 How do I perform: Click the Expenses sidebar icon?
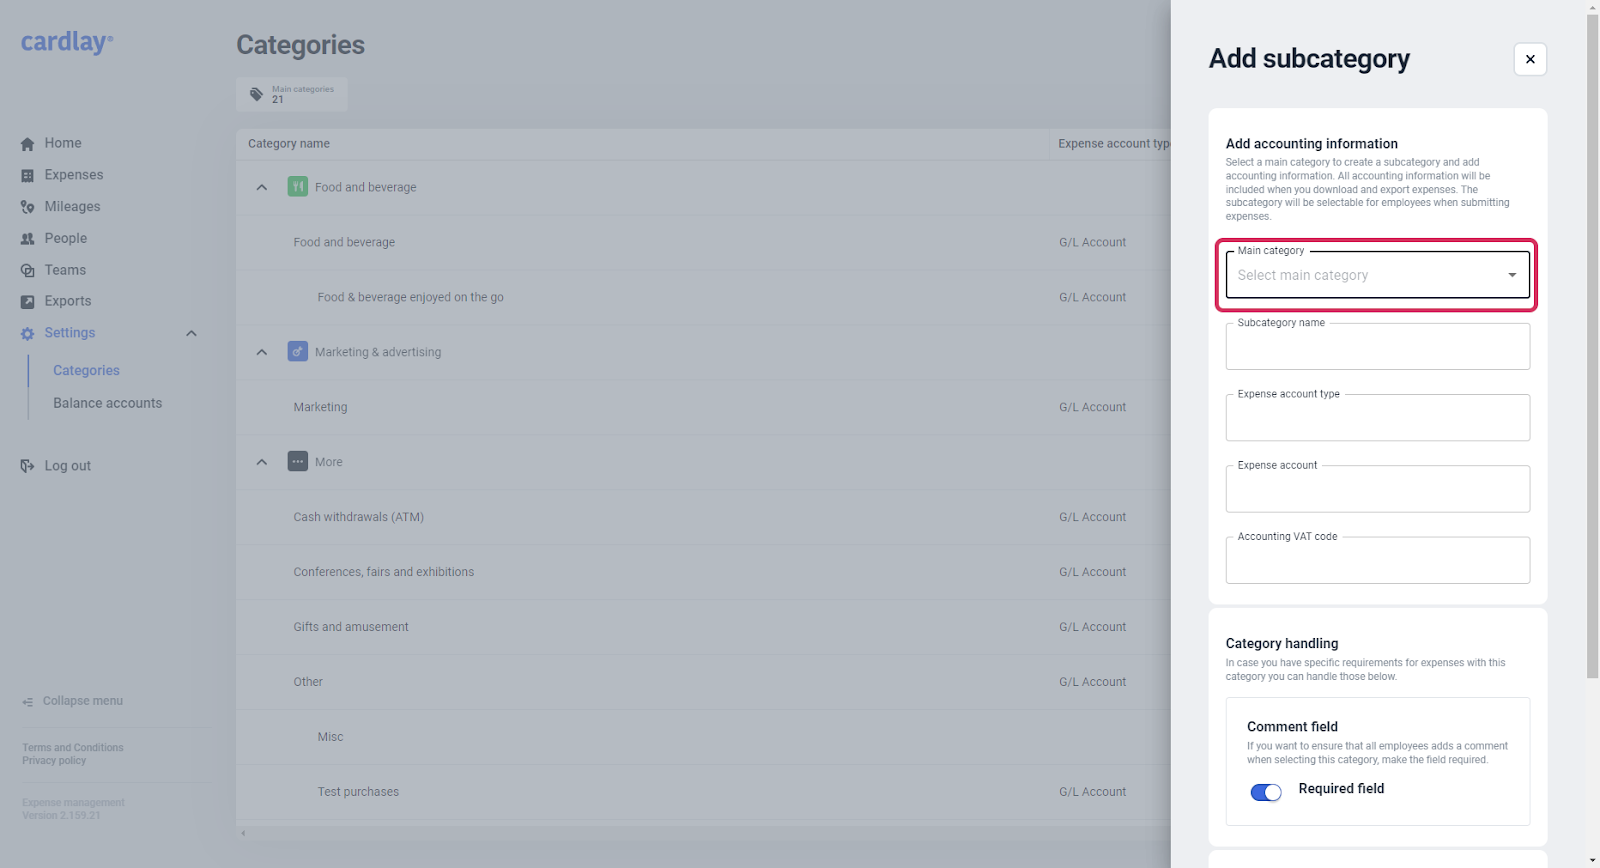tap(28, 176)
